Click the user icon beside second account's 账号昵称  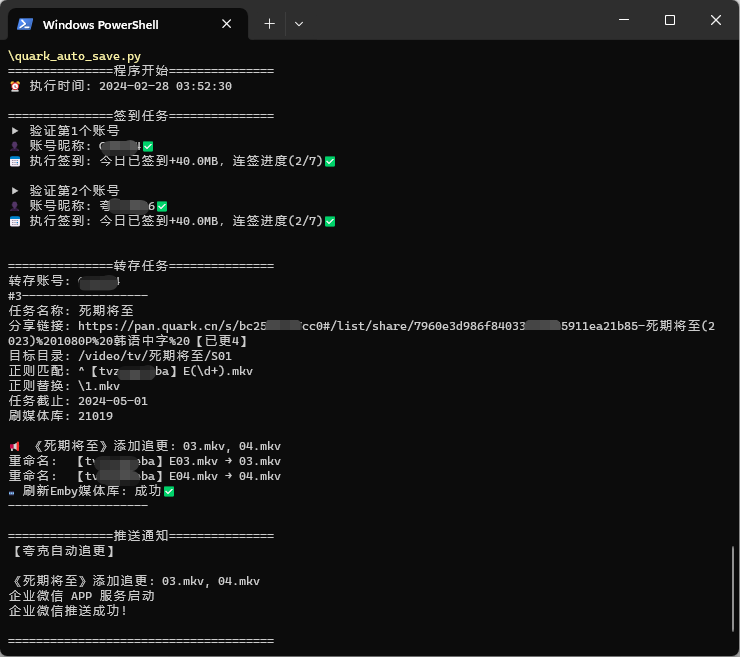pos(15,206)
